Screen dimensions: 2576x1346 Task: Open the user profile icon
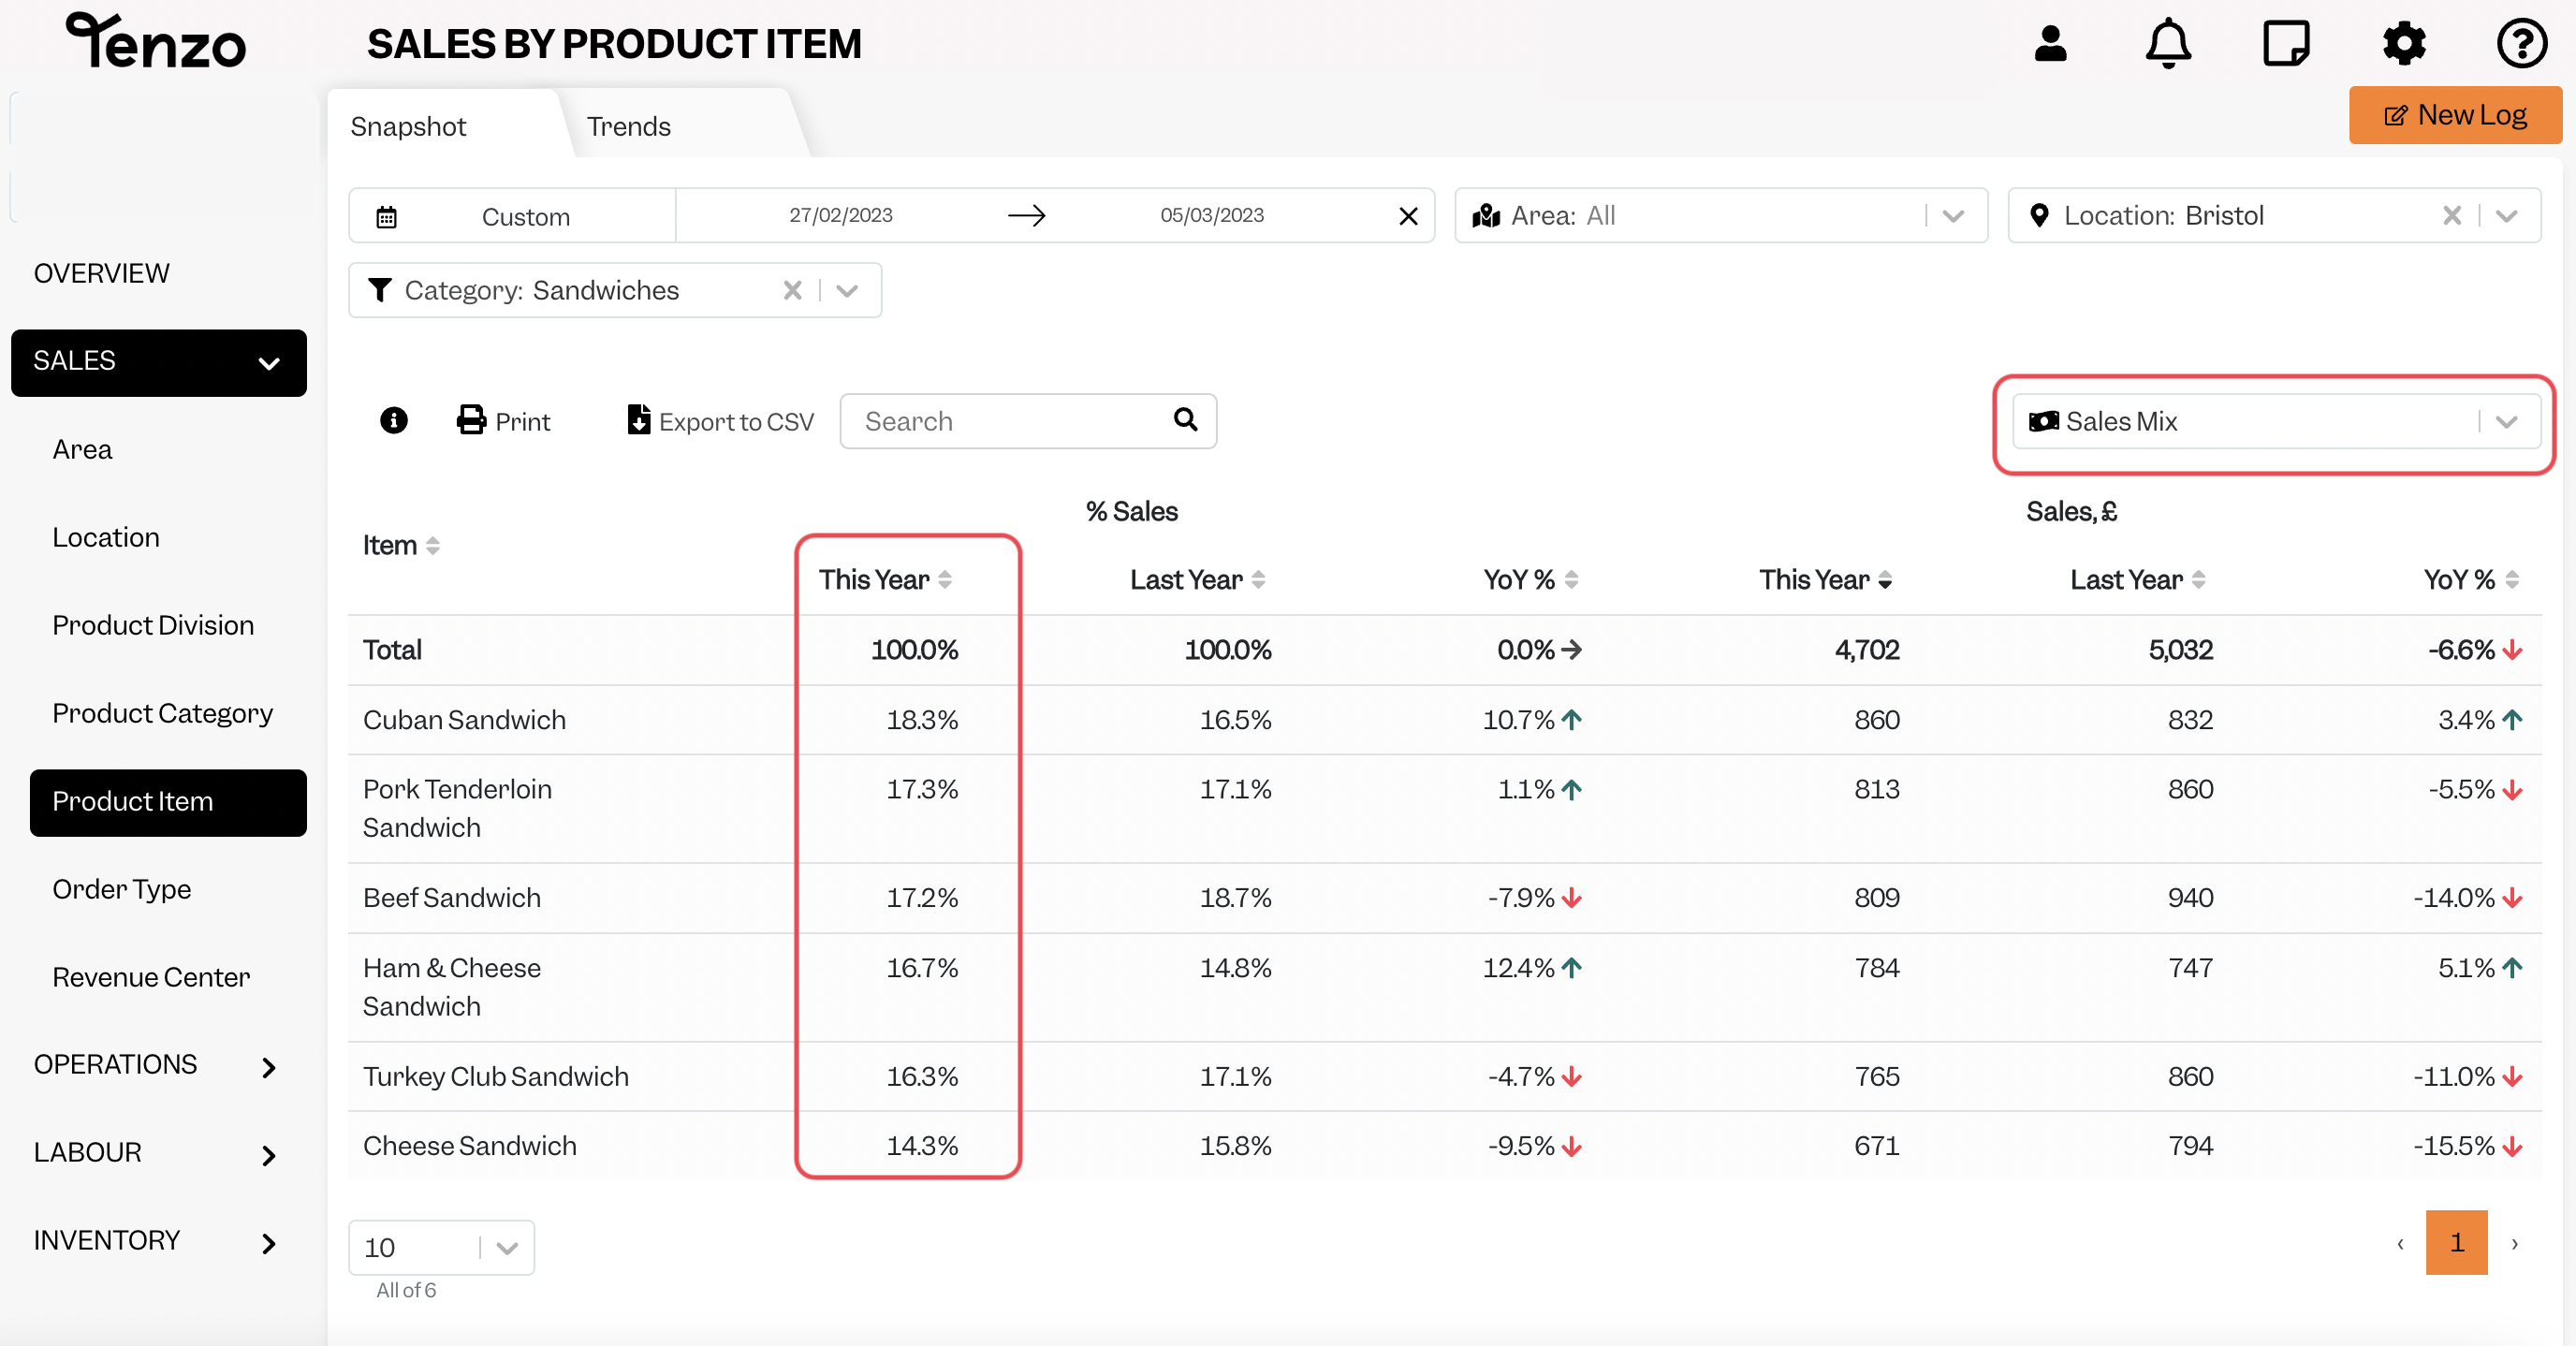click(2050, 43)
